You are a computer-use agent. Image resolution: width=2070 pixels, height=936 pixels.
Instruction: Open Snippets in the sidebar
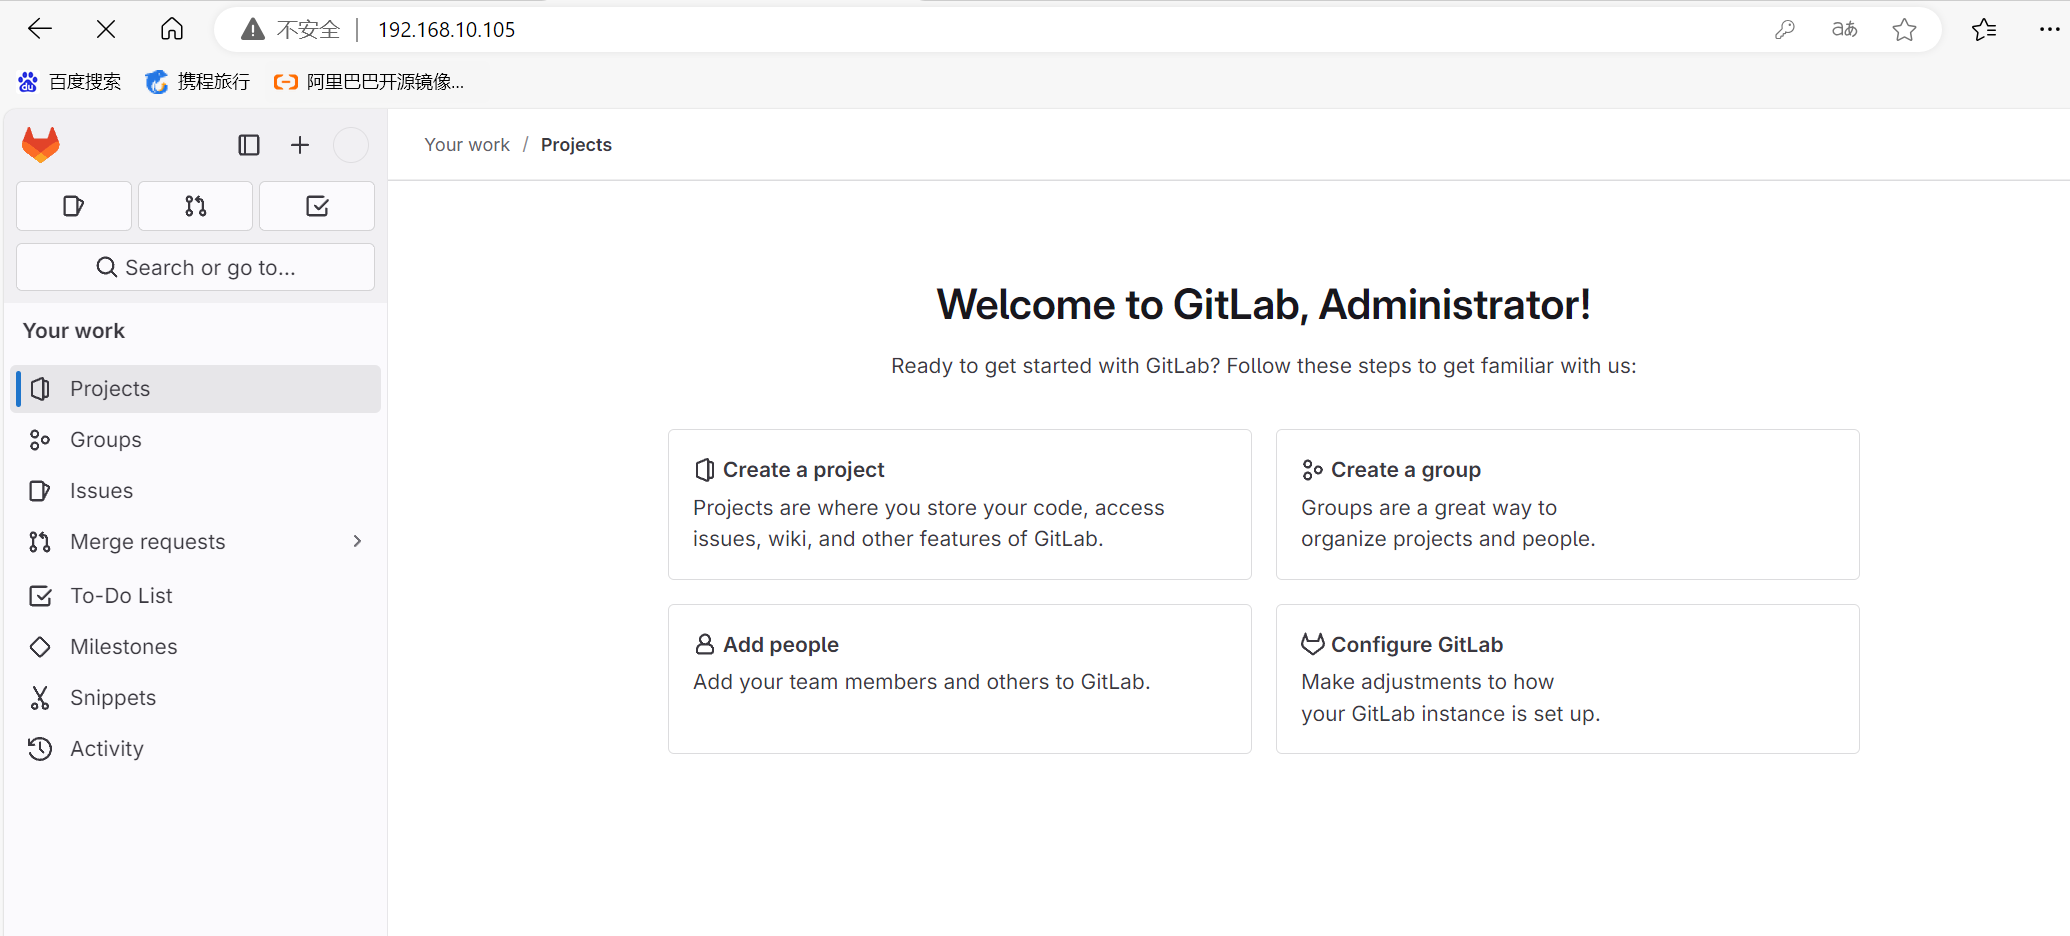[196, 698]
